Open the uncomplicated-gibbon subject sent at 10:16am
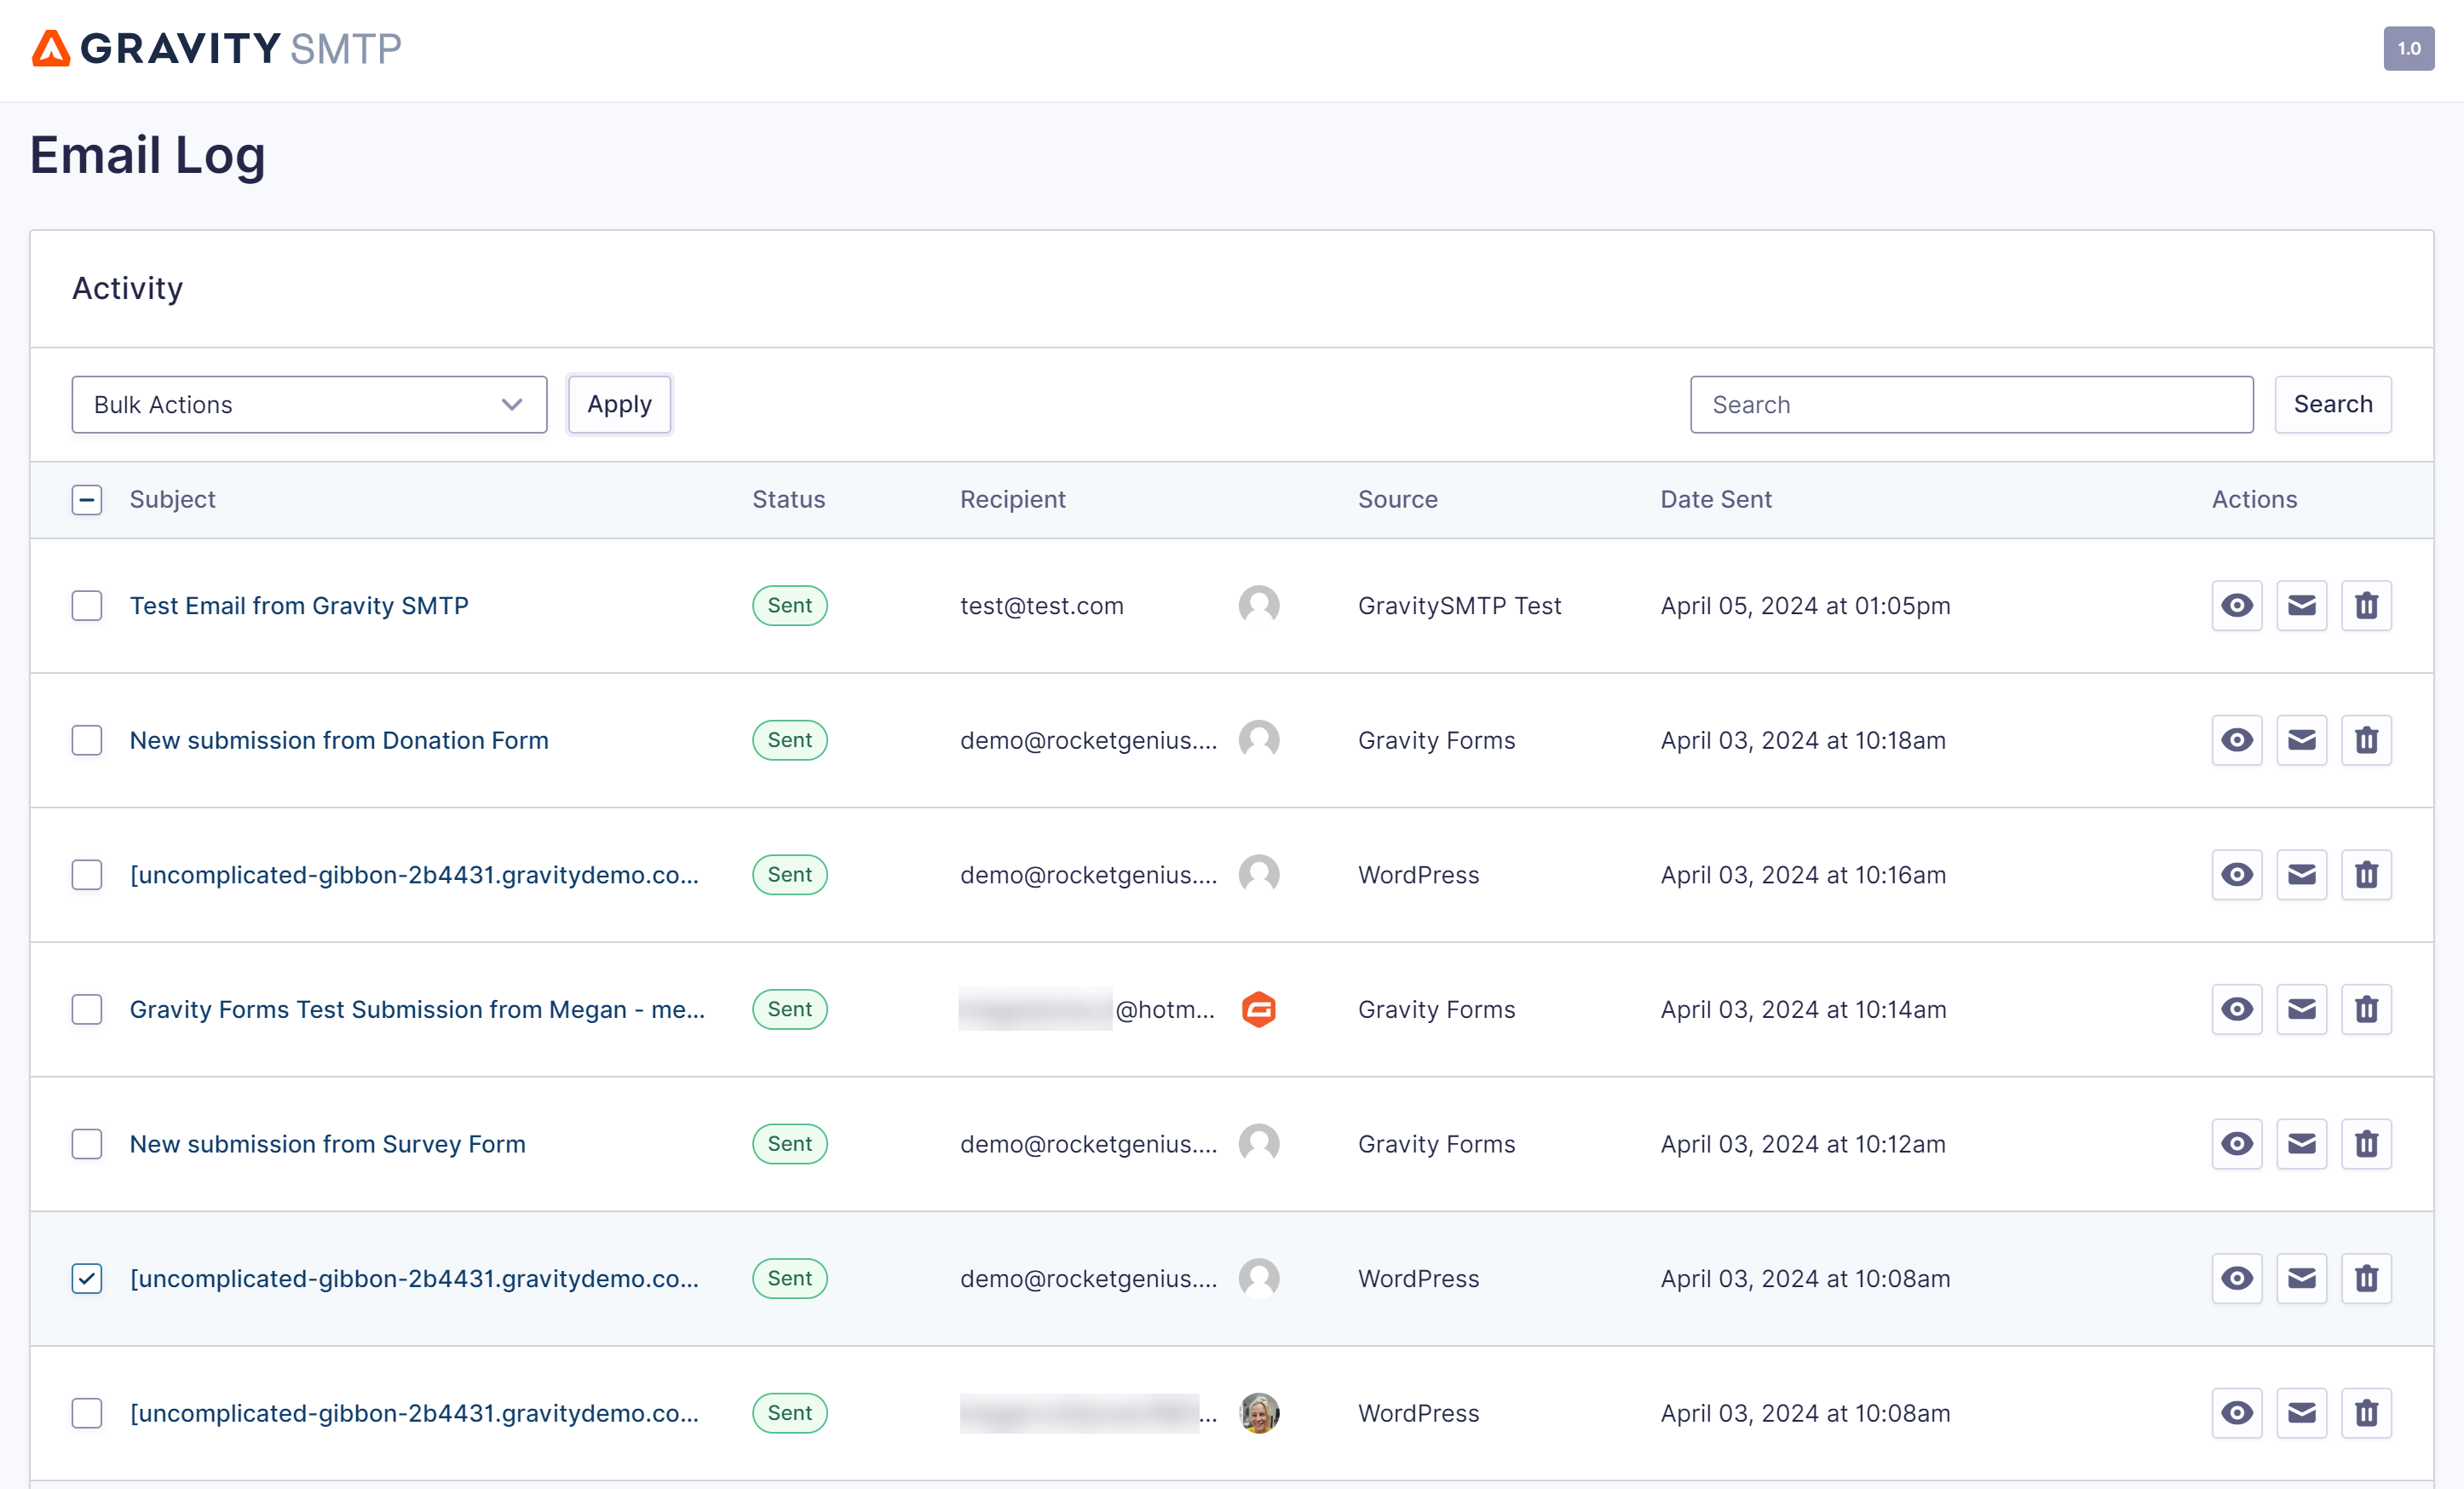2464x1489 pixels. [414, 875]
